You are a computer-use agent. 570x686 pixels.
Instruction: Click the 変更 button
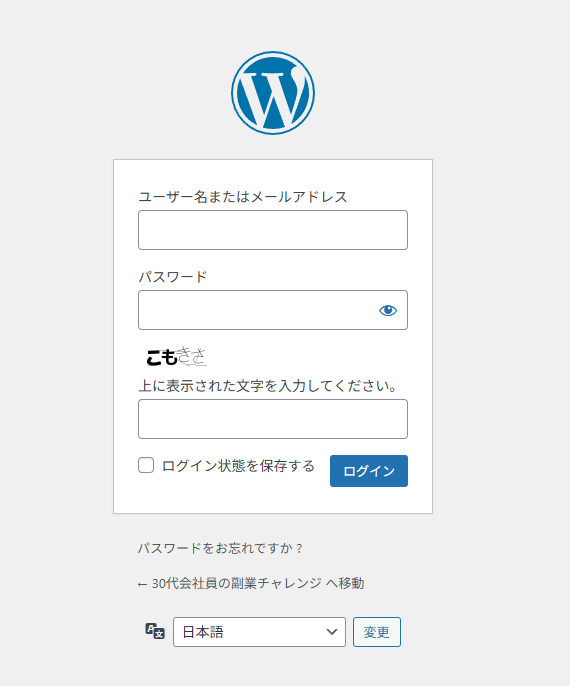[x=377, y=632]
